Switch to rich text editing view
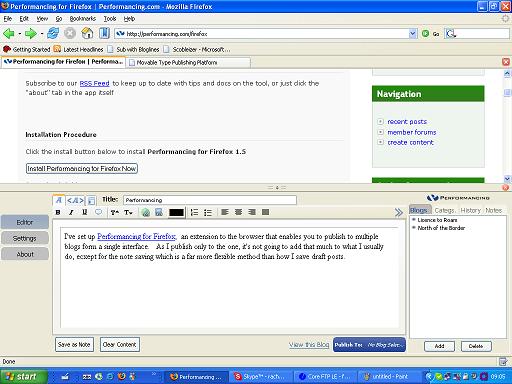The width and height of the screenshot is (512, 384). point(59,200)
